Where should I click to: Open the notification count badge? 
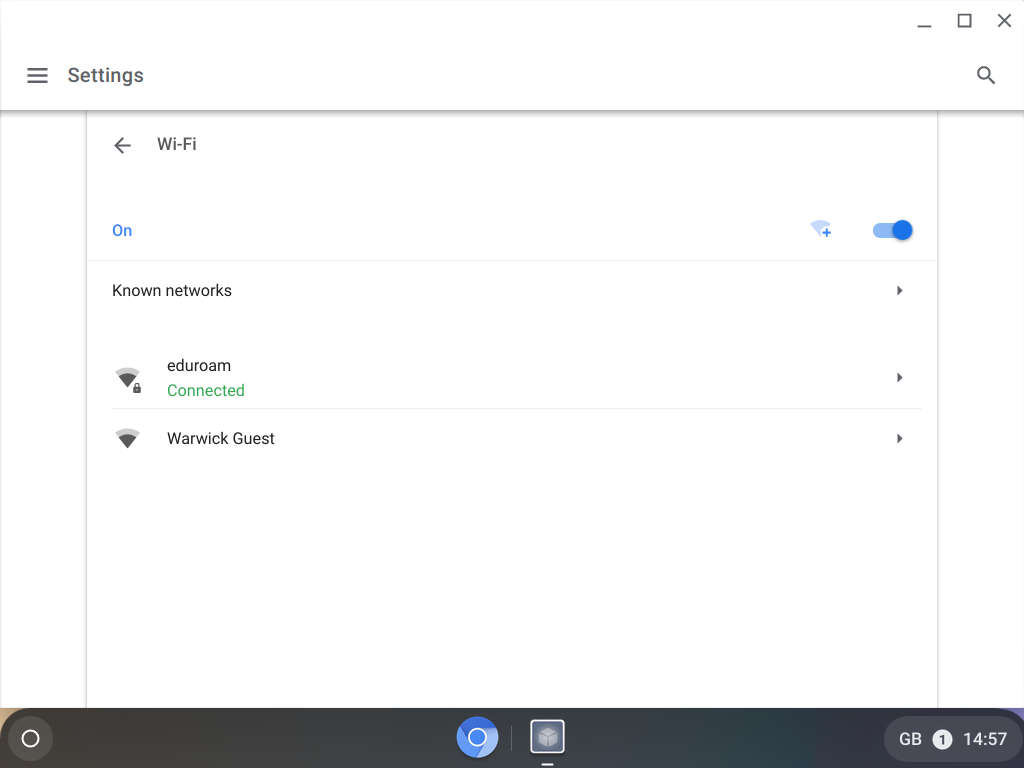[x=942, y=740]
